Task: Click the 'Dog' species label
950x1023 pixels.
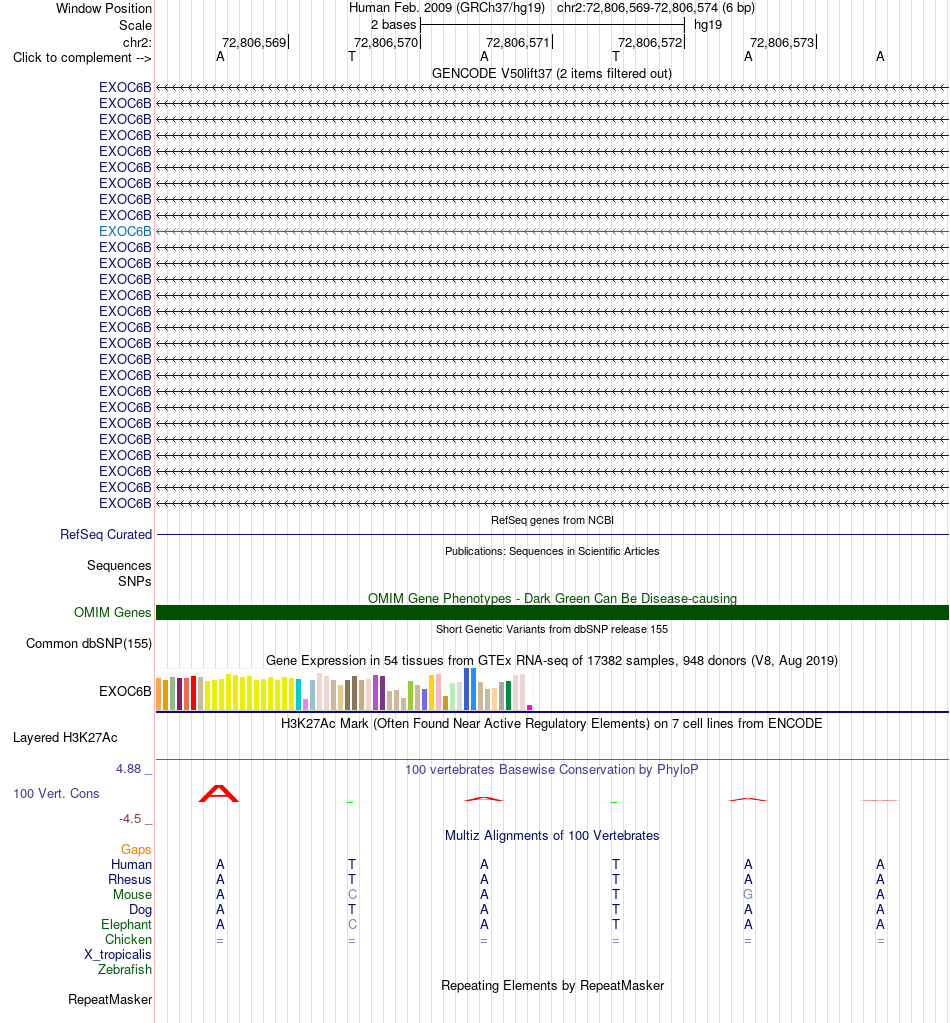Action: 140,909
